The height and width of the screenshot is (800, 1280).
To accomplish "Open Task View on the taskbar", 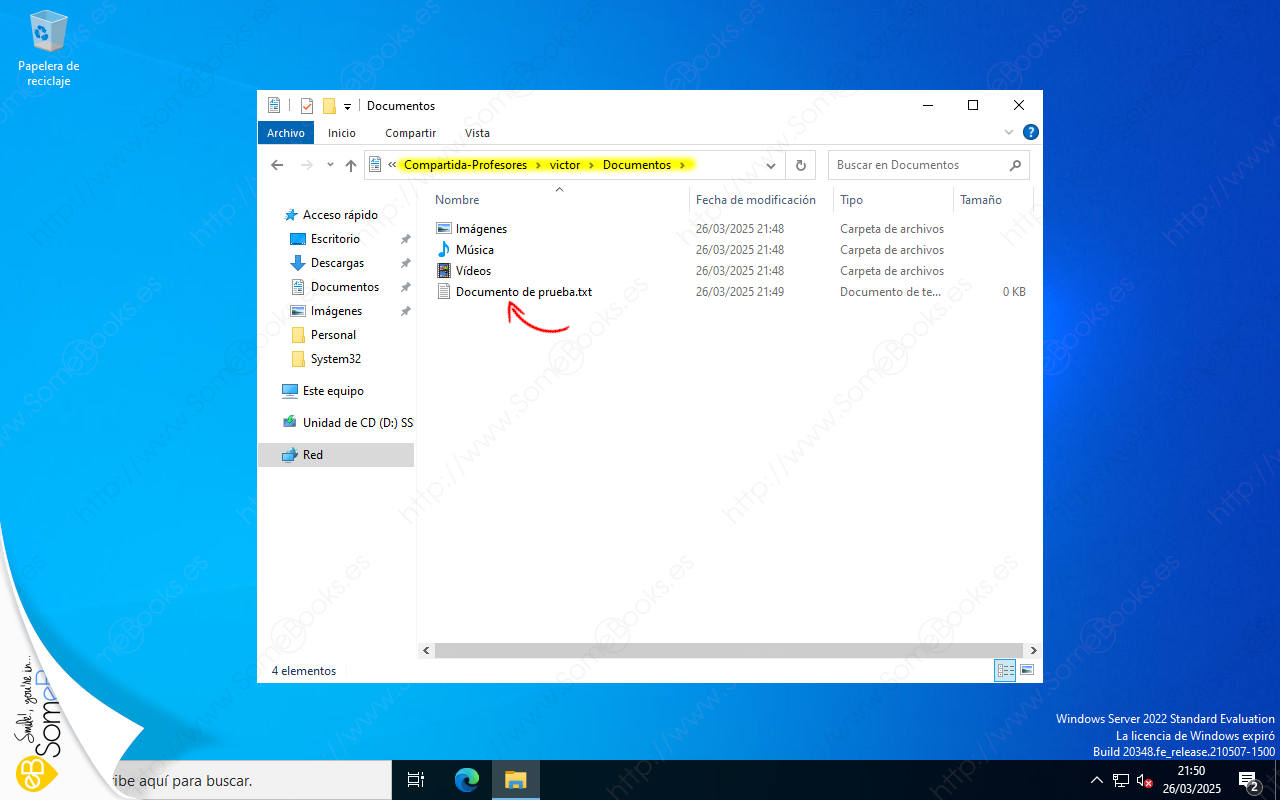I will coord(417,780).
